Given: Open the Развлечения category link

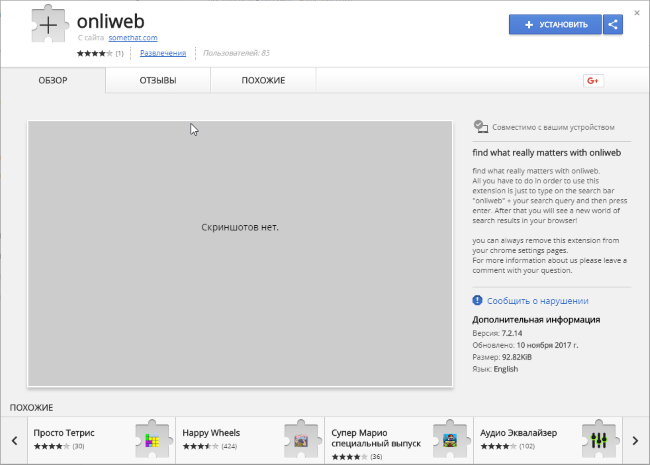Looking at the screenshot, I should click(x=163, y=53).
